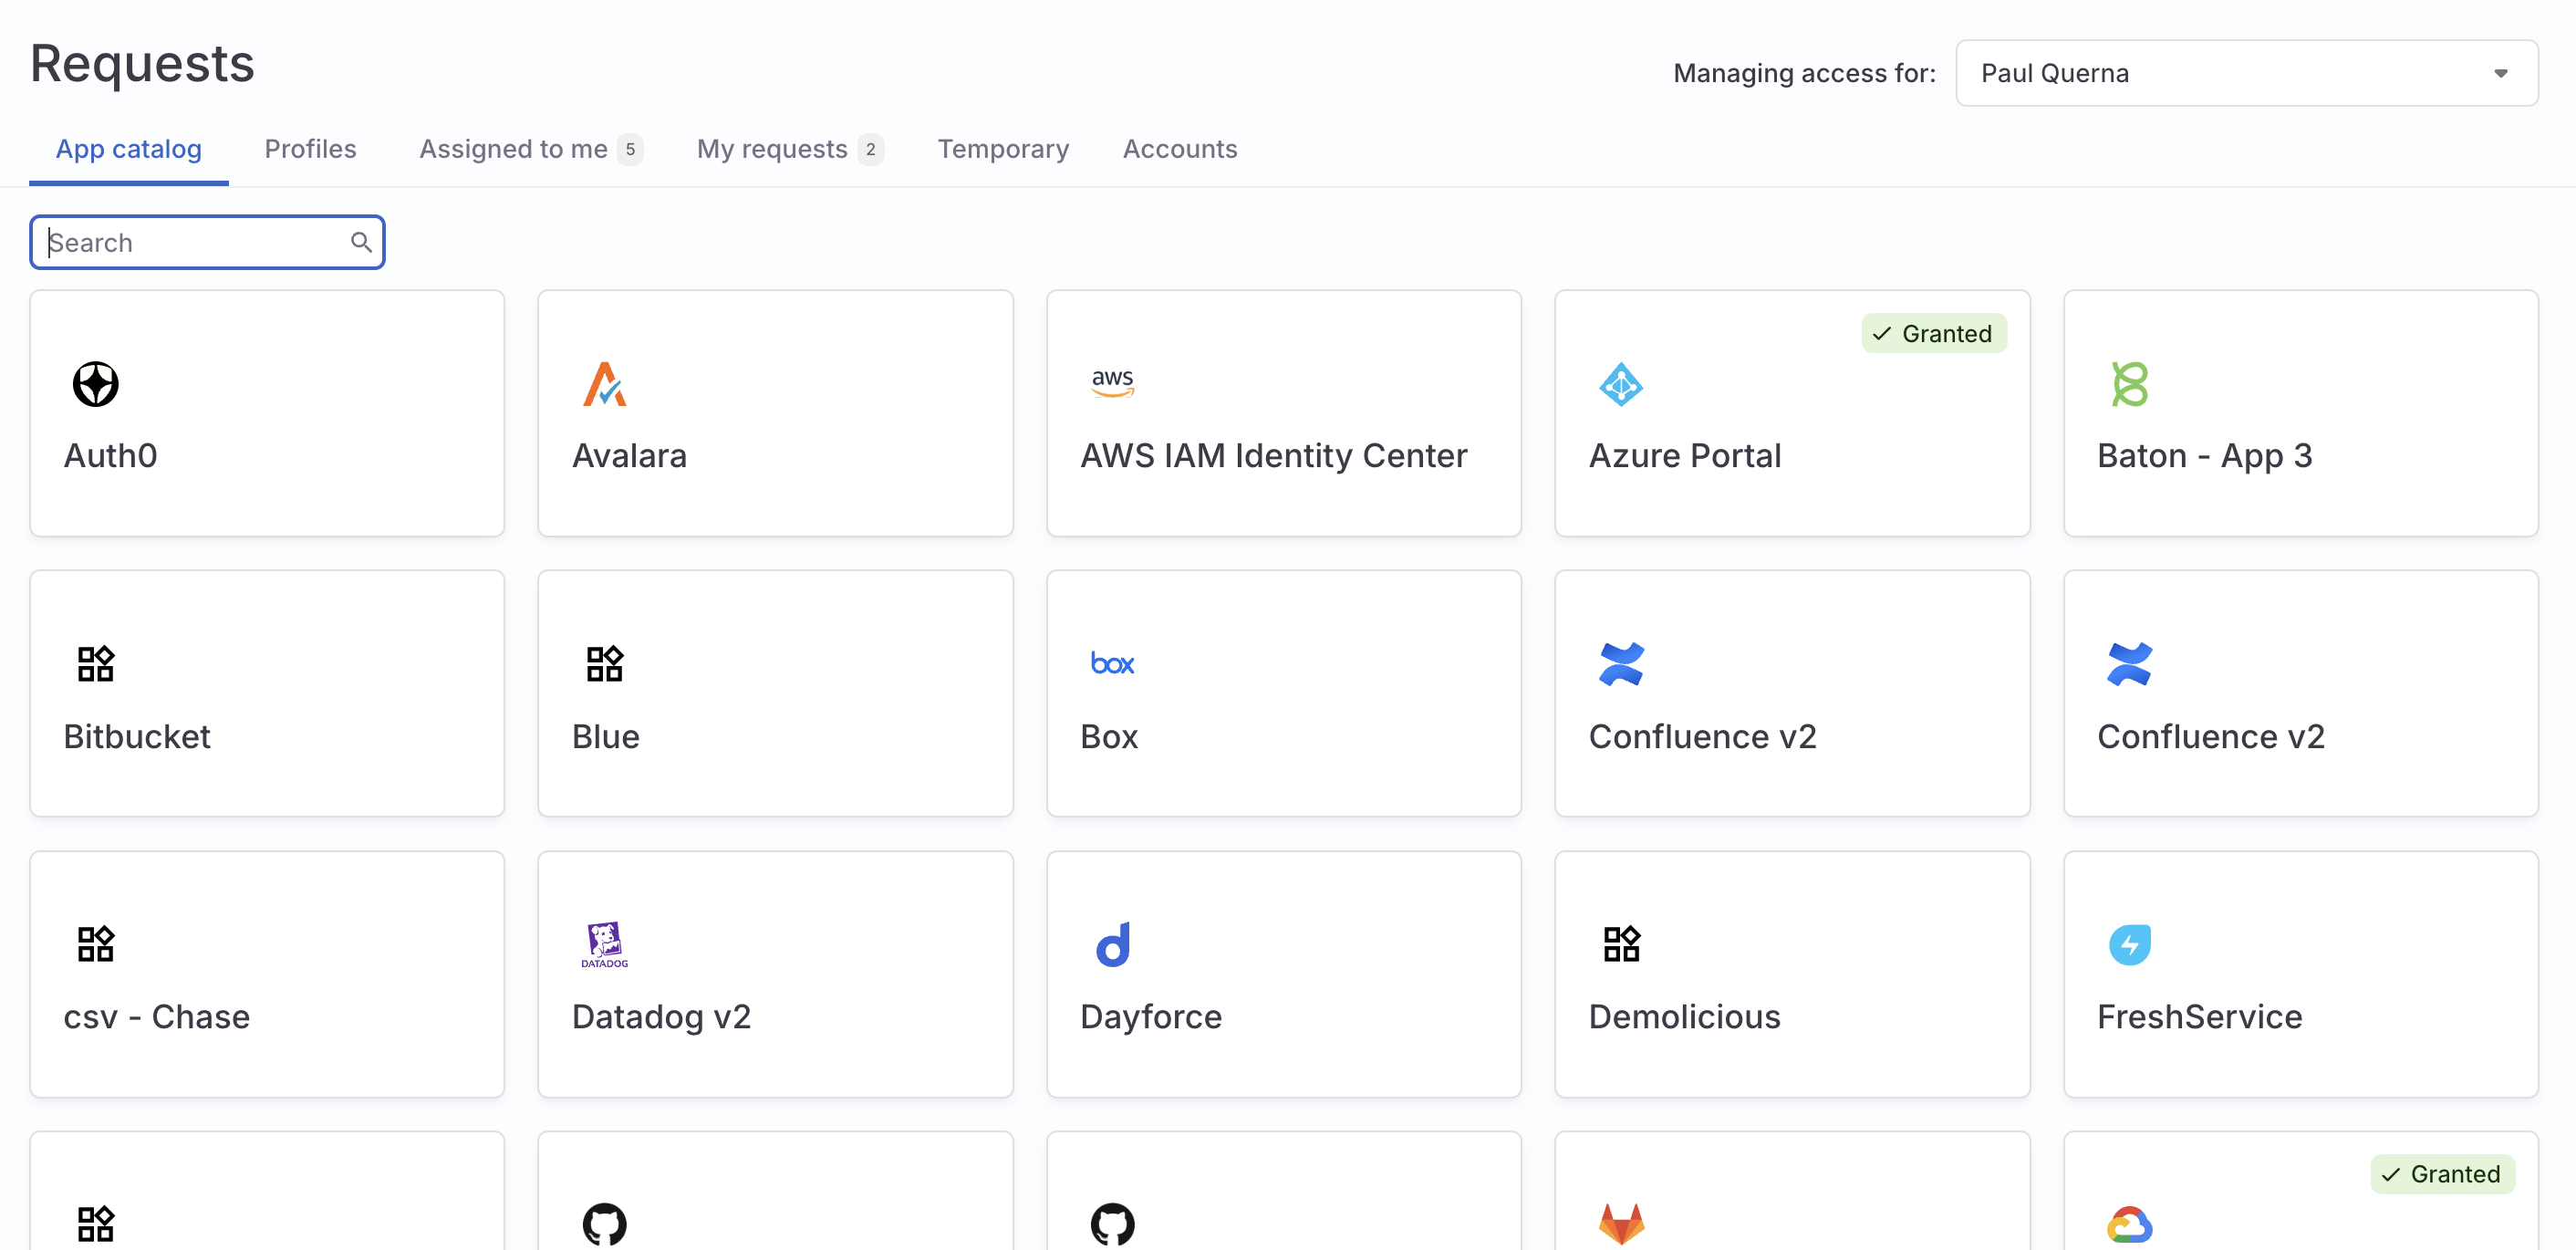Open the Demolicious app card
The width and height of the screenshot is (2576, 1250).
point(1791,973)
